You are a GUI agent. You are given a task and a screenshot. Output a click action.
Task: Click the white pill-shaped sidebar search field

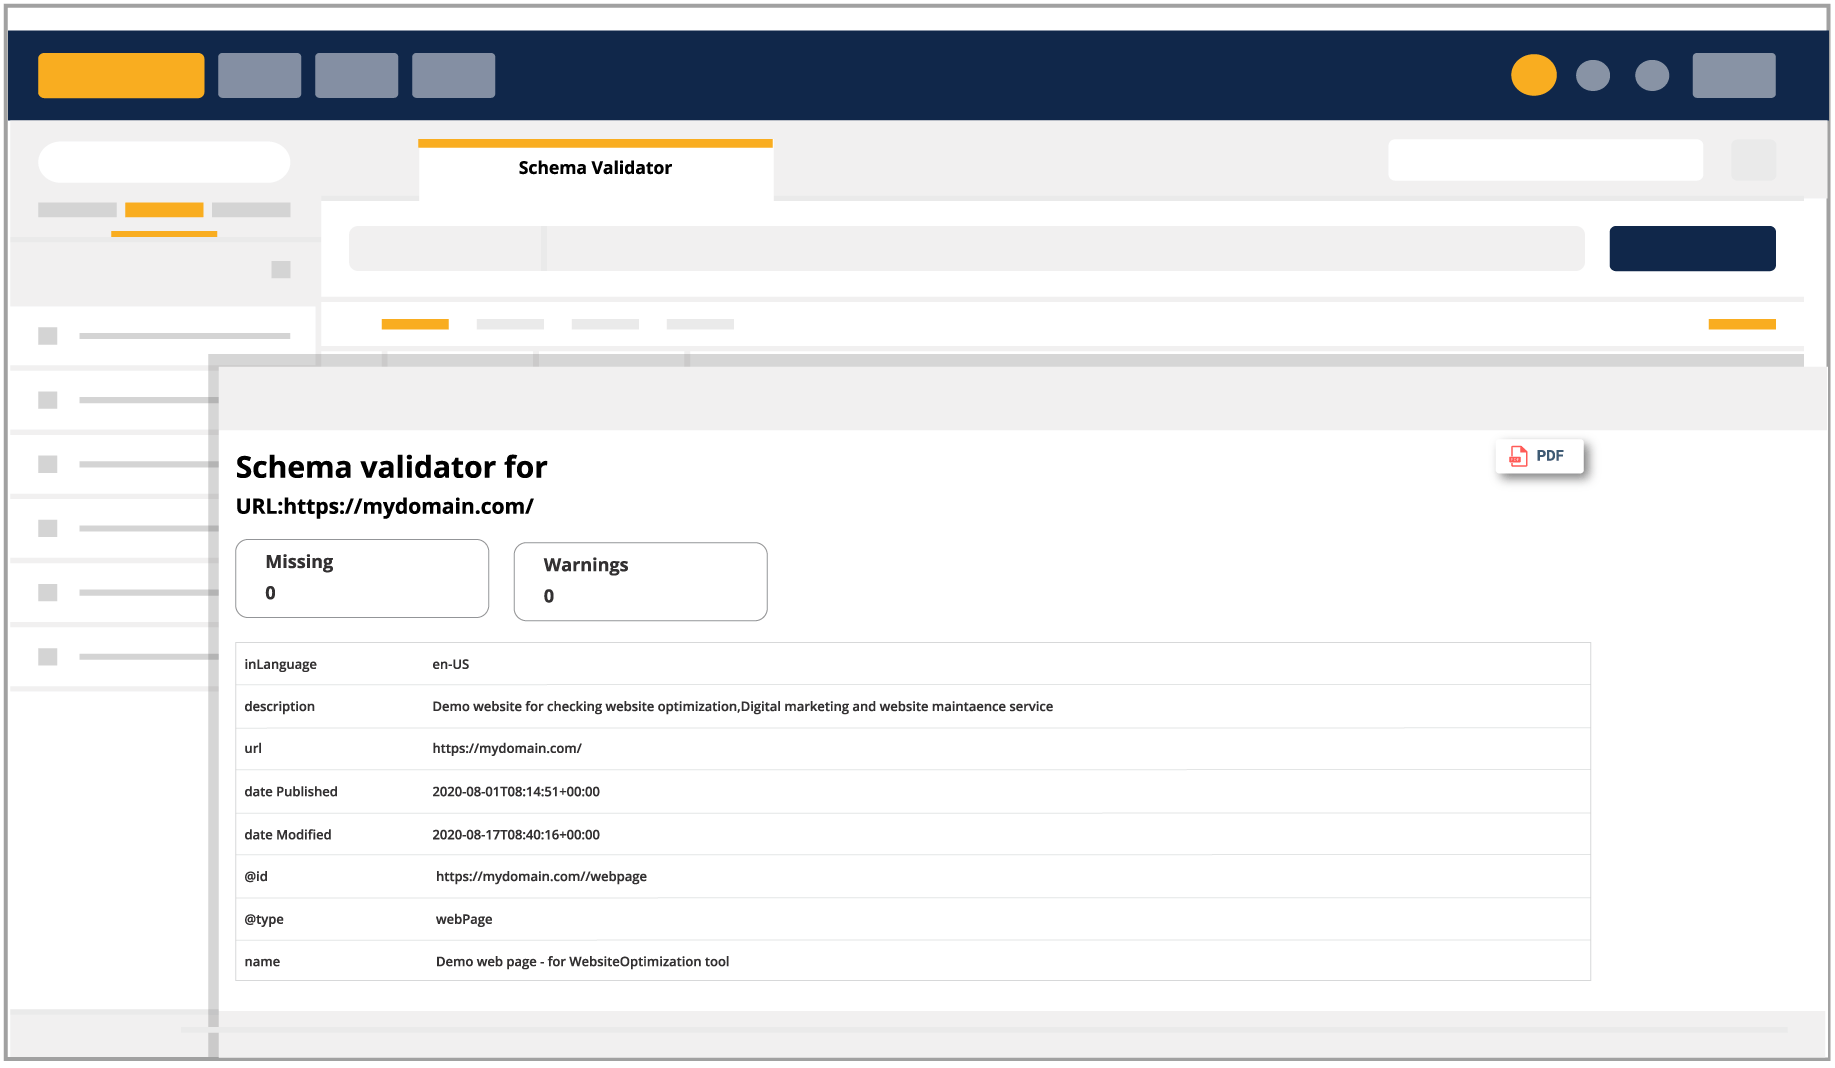coord(164,162)
